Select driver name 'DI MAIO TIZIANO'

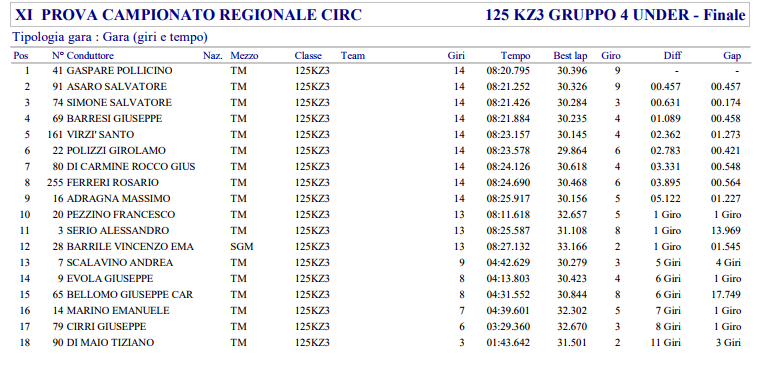point(110,343)
